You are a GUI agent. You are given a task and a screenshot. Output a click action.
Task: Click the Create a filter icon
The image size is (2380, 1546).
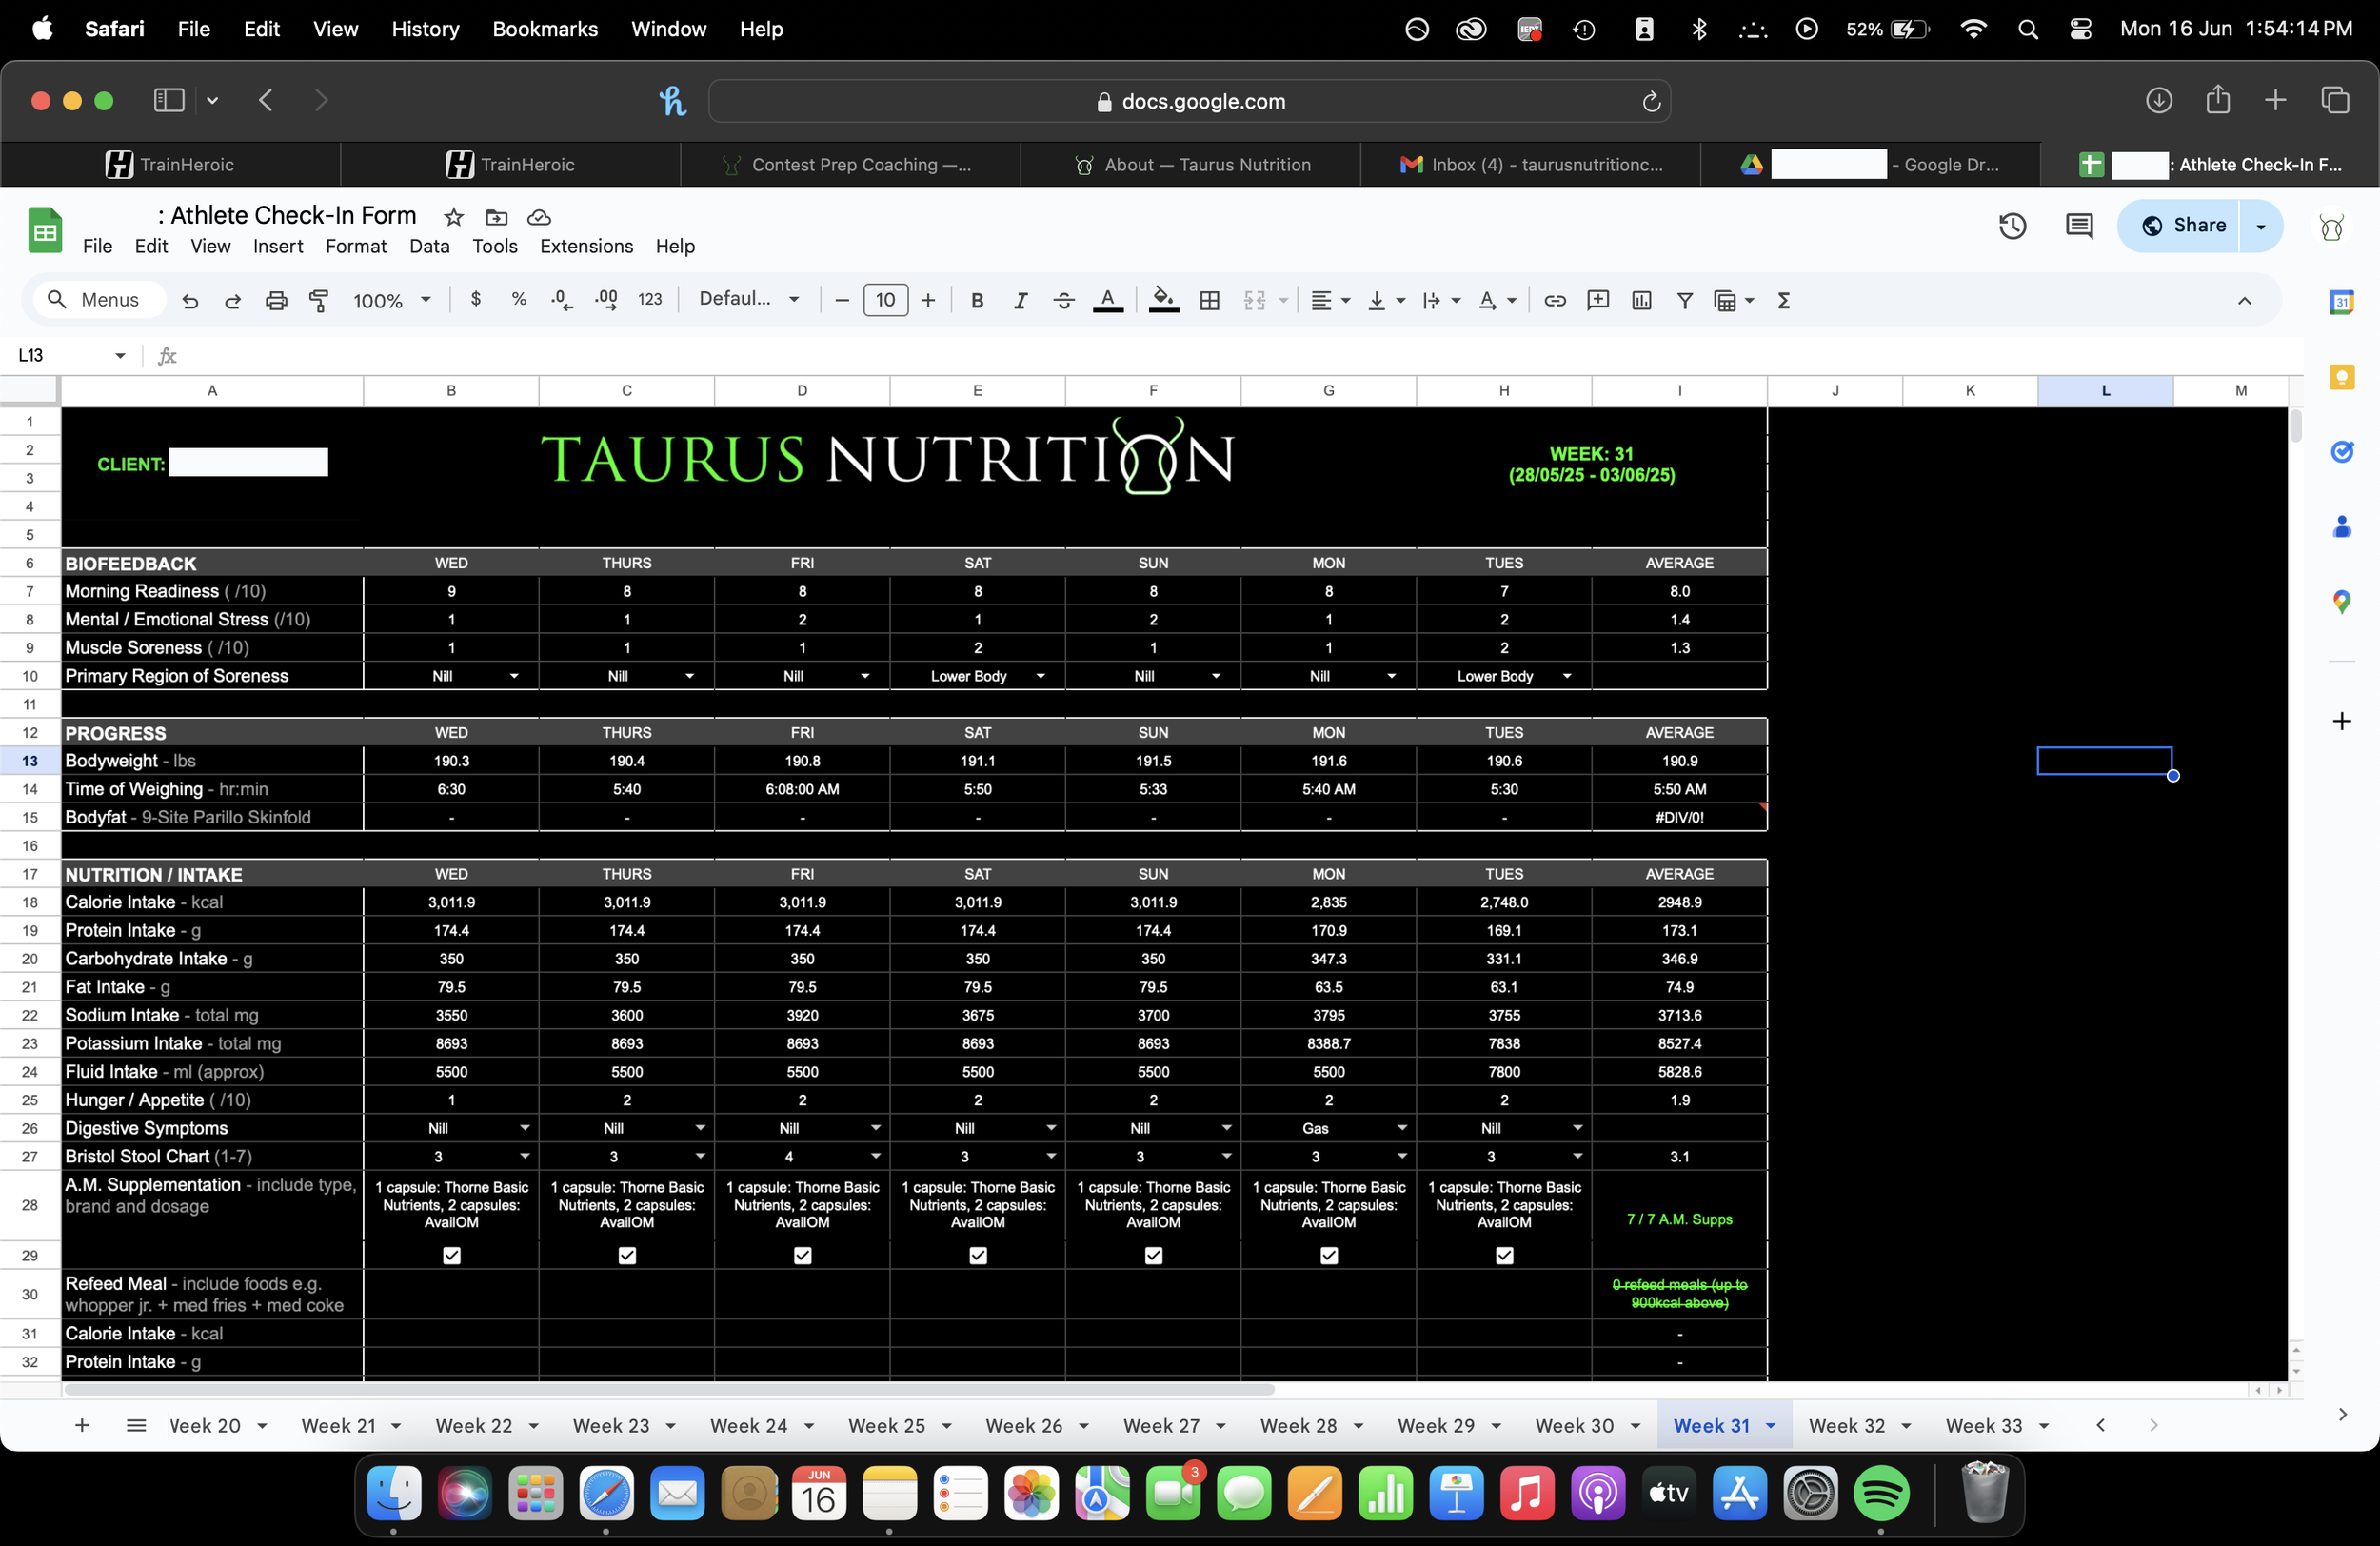click(1684, 300)
